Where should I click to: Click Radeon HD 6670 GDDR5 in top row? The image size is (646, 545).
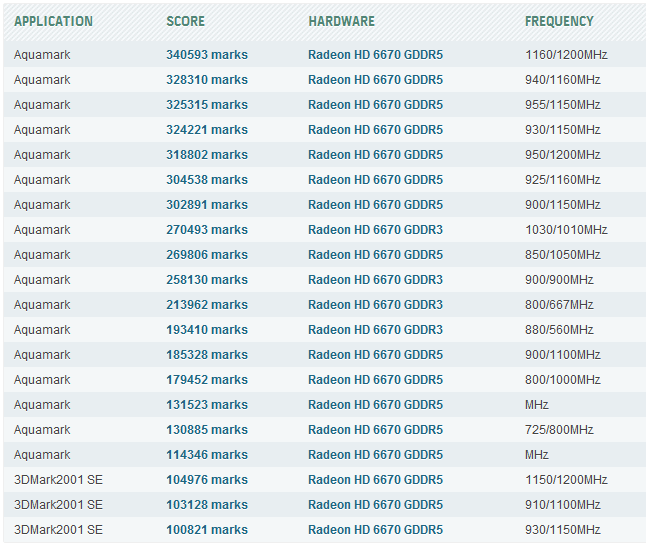tap(375, 55)
